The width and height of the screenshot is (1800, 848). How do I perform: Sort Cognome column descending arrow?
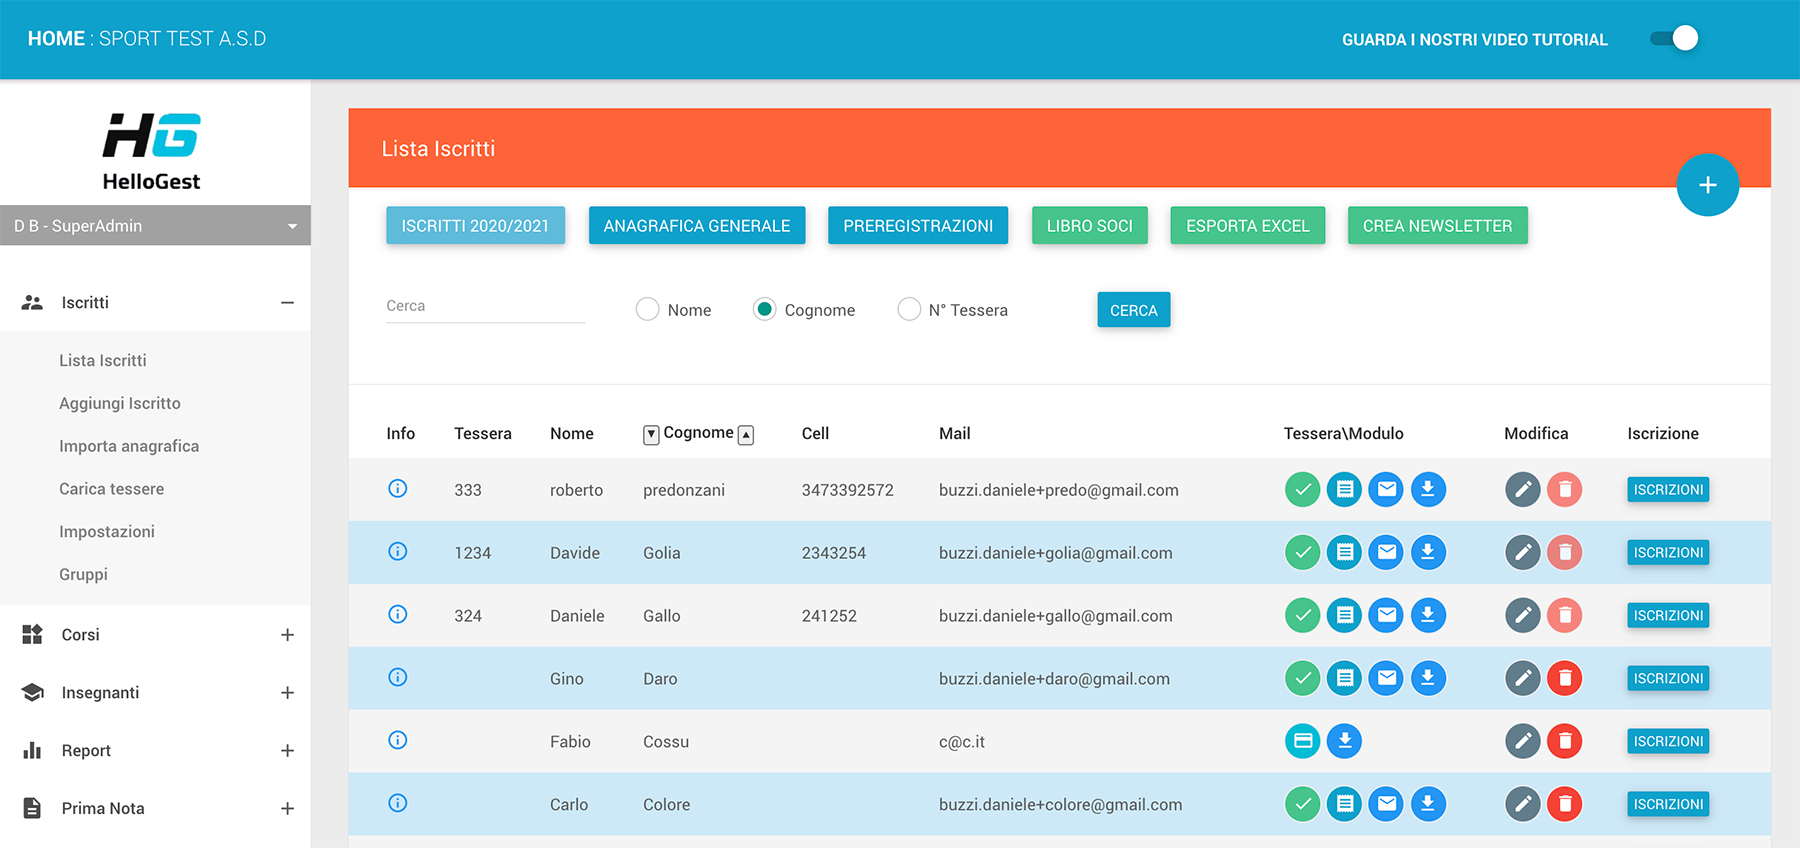[x=651, y=434]
